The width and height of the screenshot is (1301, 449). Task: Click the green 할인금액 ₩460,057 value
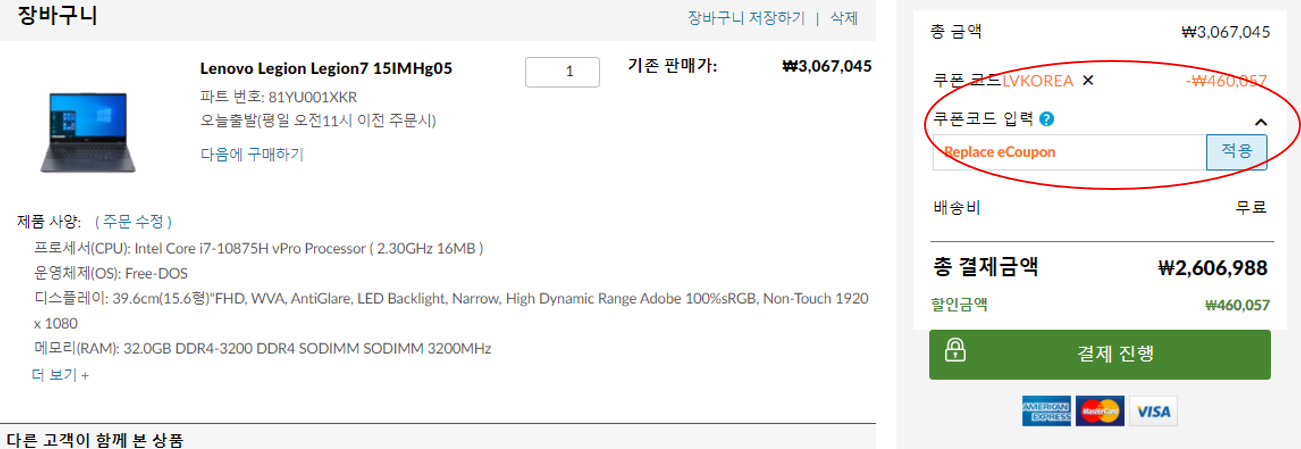click(1237, 305)
